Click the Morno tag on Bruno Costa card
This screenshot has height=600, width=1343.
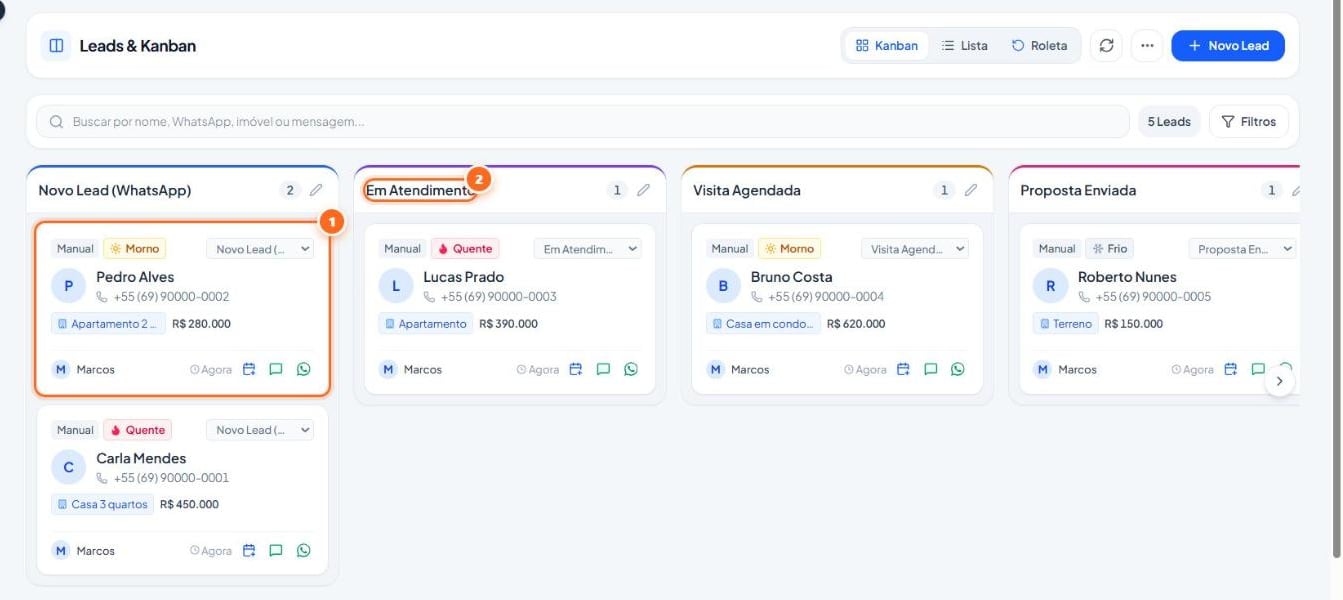[789, 249]
